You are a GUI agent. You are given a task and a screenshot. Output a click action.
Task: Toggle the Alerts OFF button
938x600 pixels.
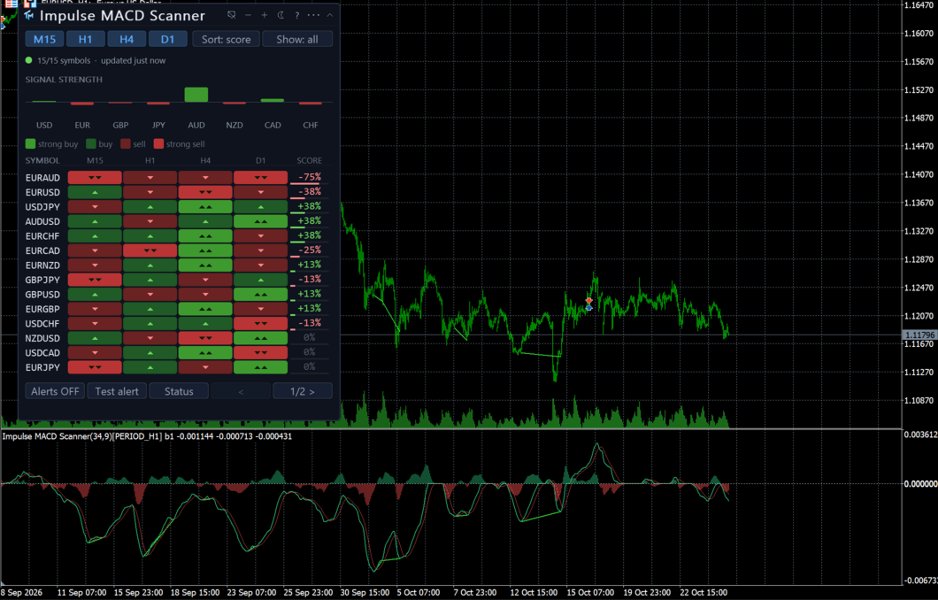point(55,391)
